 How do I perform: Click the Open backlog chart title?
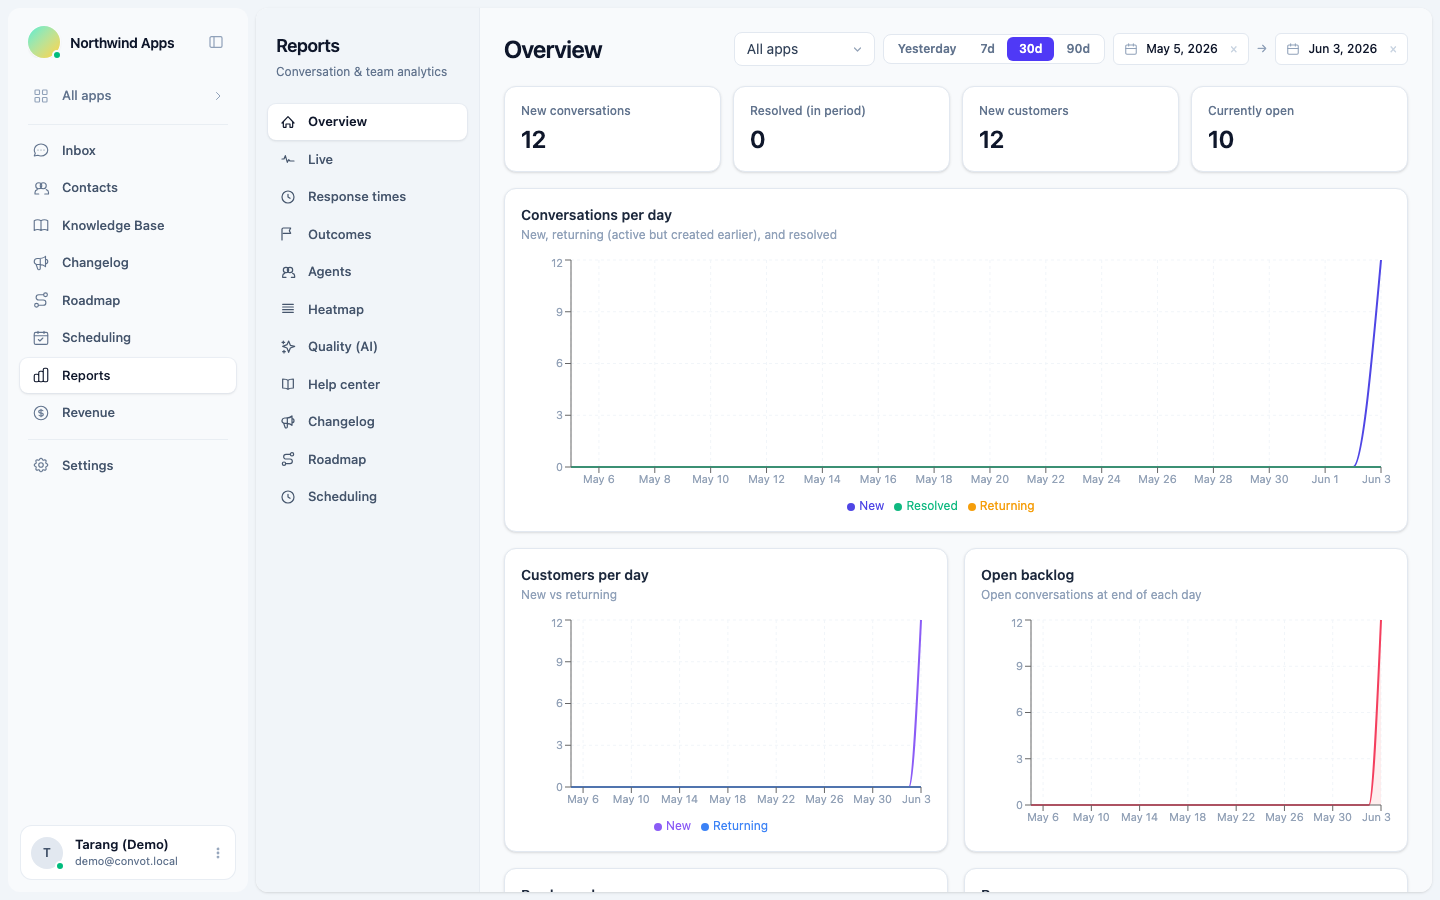(1027, 575)
